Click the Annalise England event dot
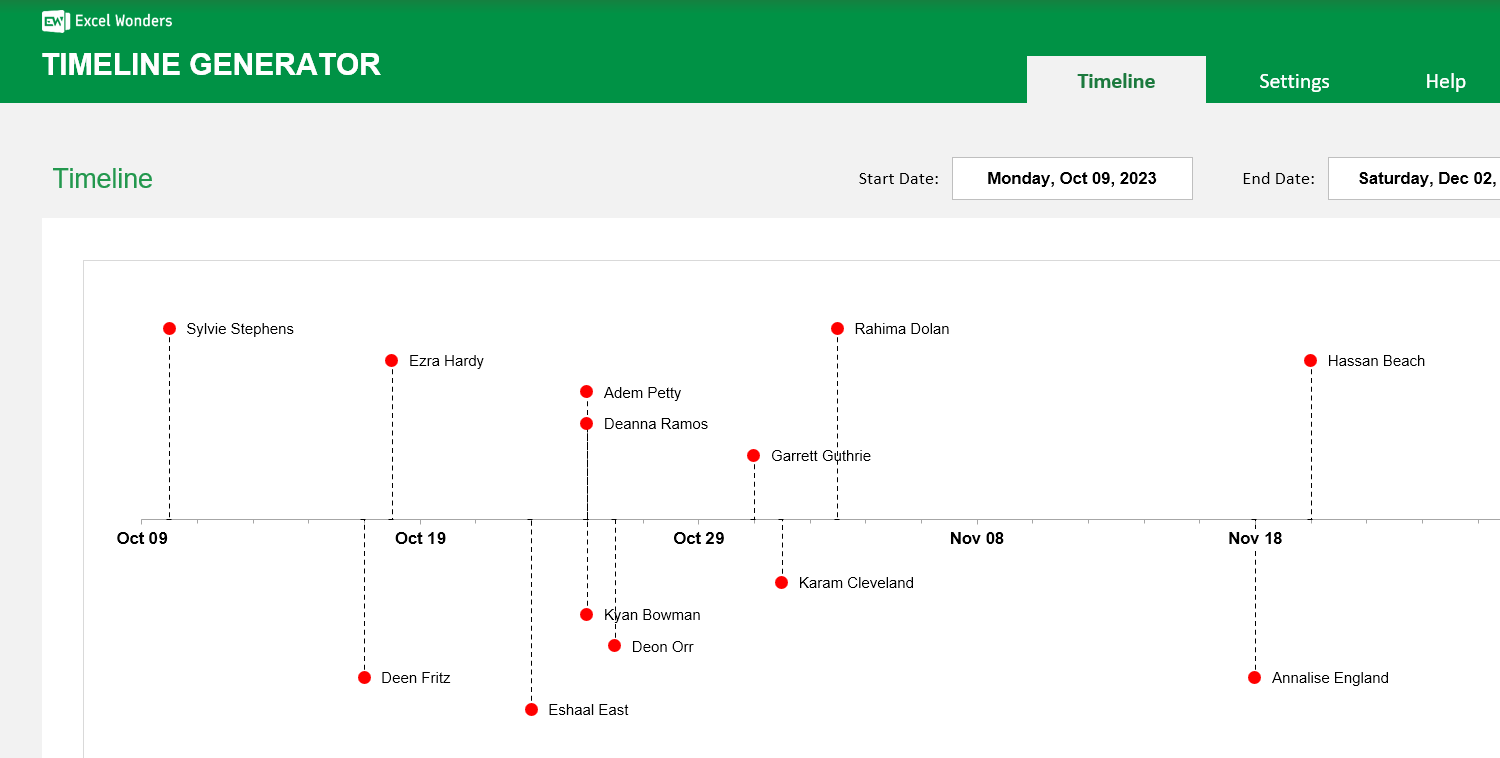1500x758 pixels. [1254, 677]
